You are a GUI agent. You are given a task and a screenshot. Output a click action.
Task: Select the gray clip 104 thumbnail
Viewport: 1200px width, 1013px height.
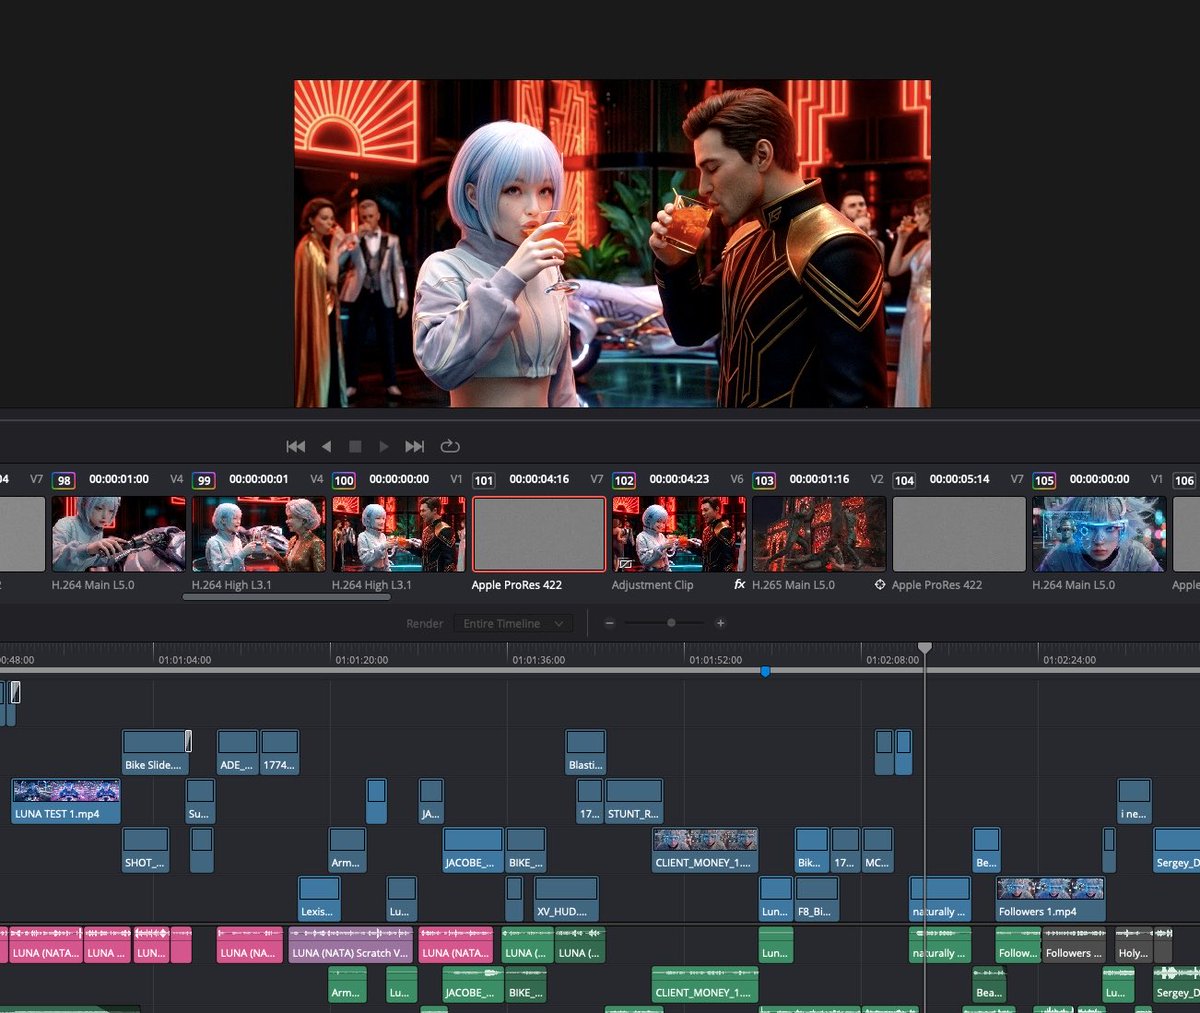point(959,534)
